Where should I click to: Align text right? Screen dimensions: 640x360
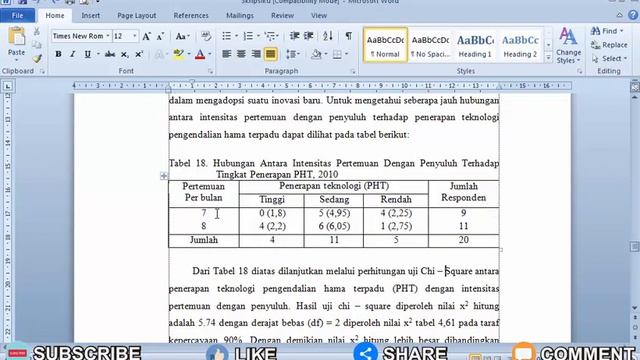pyautogui.click(x=256, y=54)
